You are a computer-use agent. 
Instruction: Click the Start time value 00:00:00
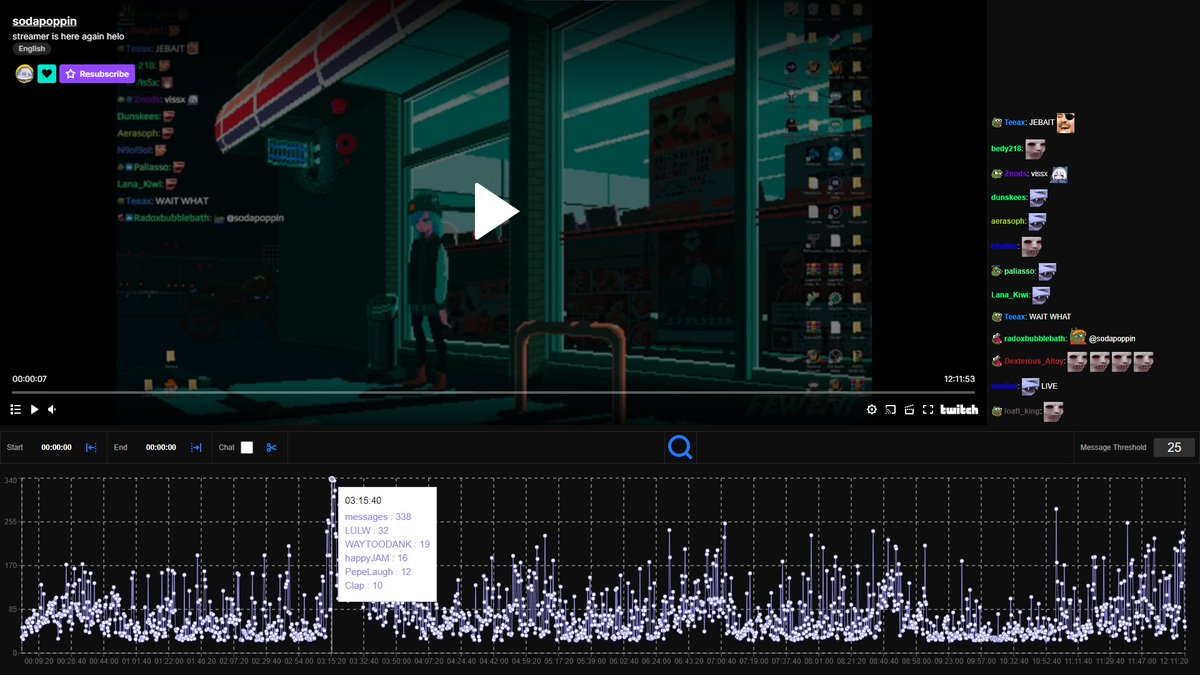point(56,447)
